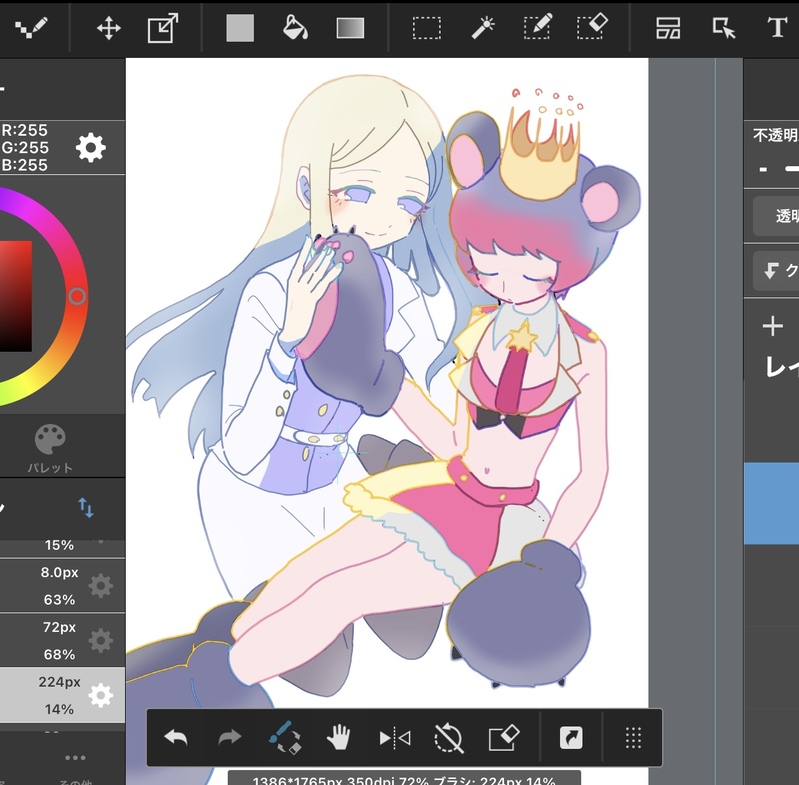Redo the last undone action

point(229,738)
